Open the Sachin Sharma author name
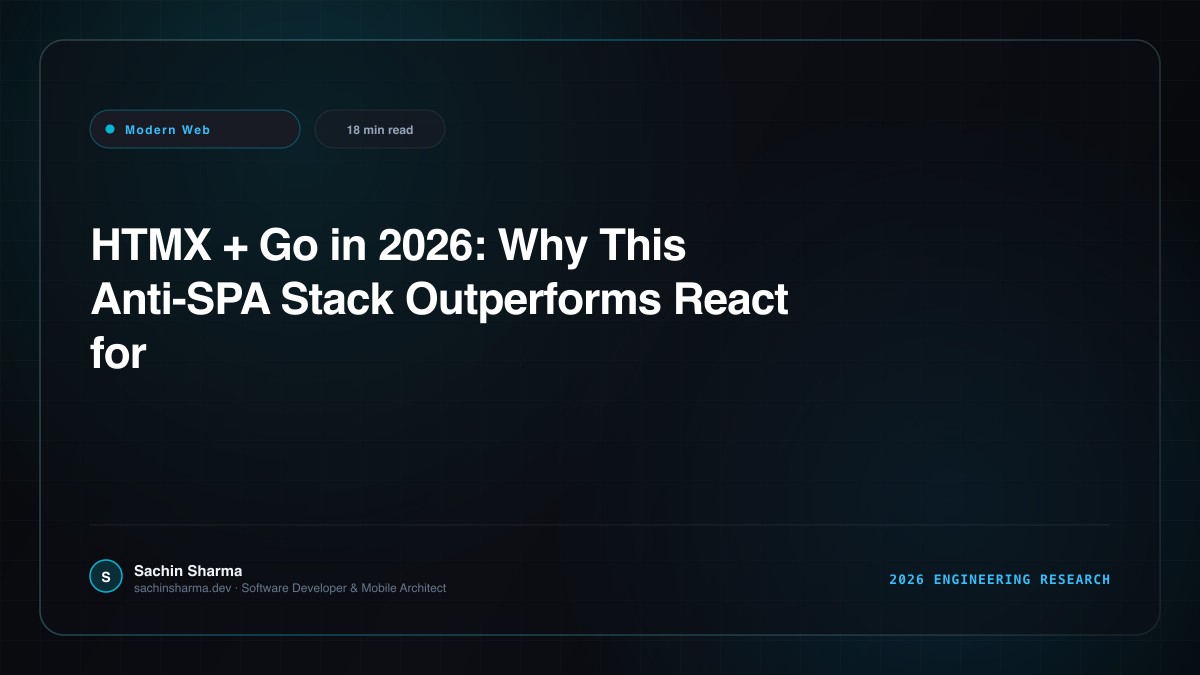 click(188, 570)
